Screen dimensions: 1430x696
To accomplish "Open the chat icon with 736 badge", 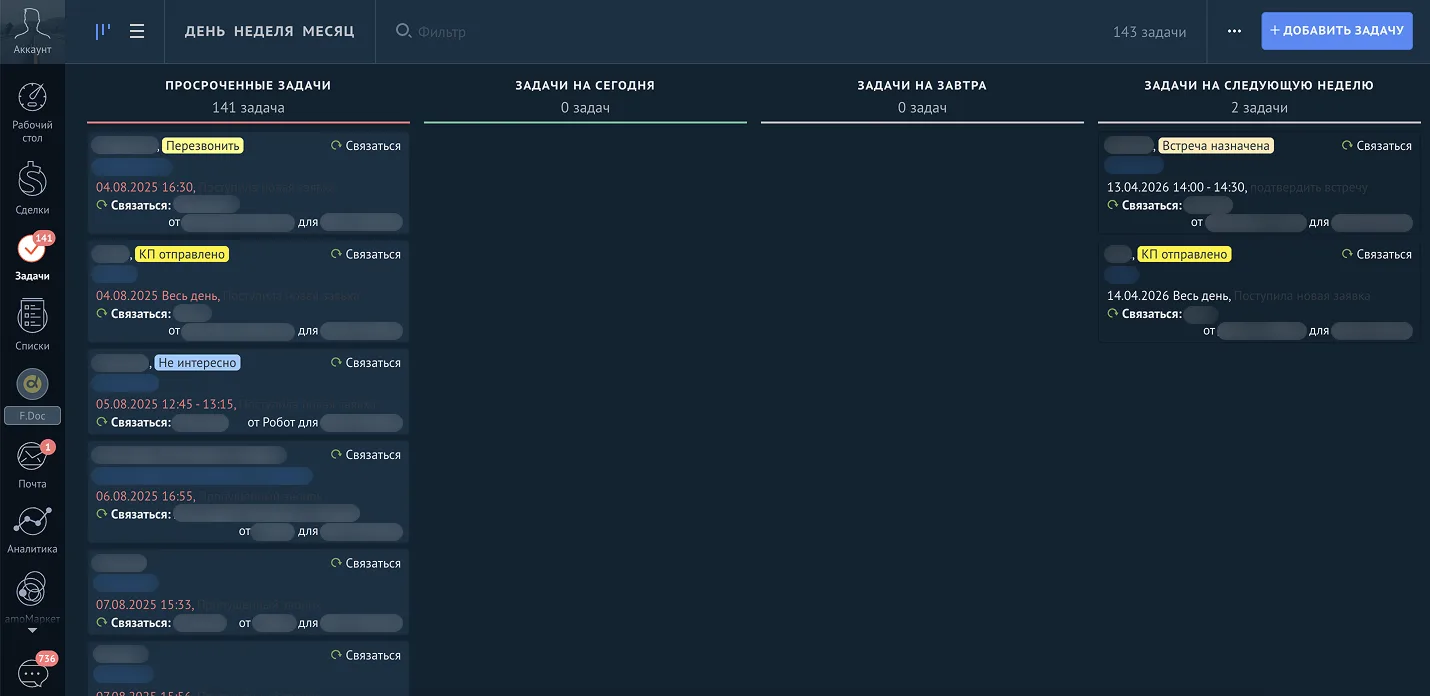I will (x=33, y=674).
